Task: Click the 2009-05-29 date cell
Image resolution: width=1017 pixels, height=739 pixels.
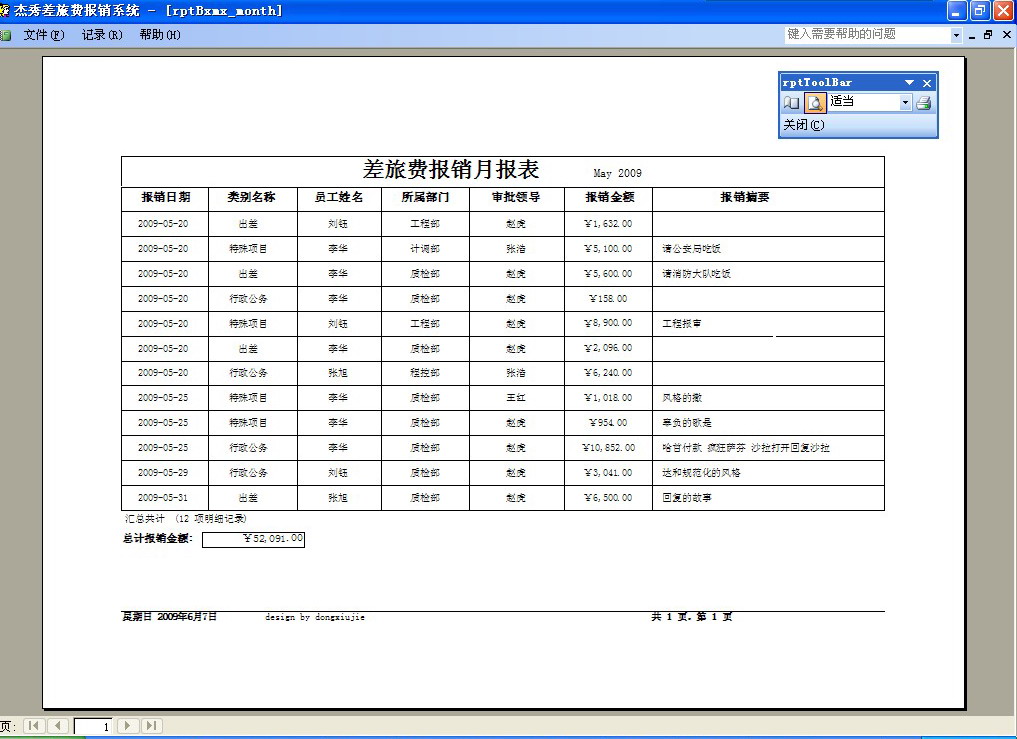Action: pos(163,472)
